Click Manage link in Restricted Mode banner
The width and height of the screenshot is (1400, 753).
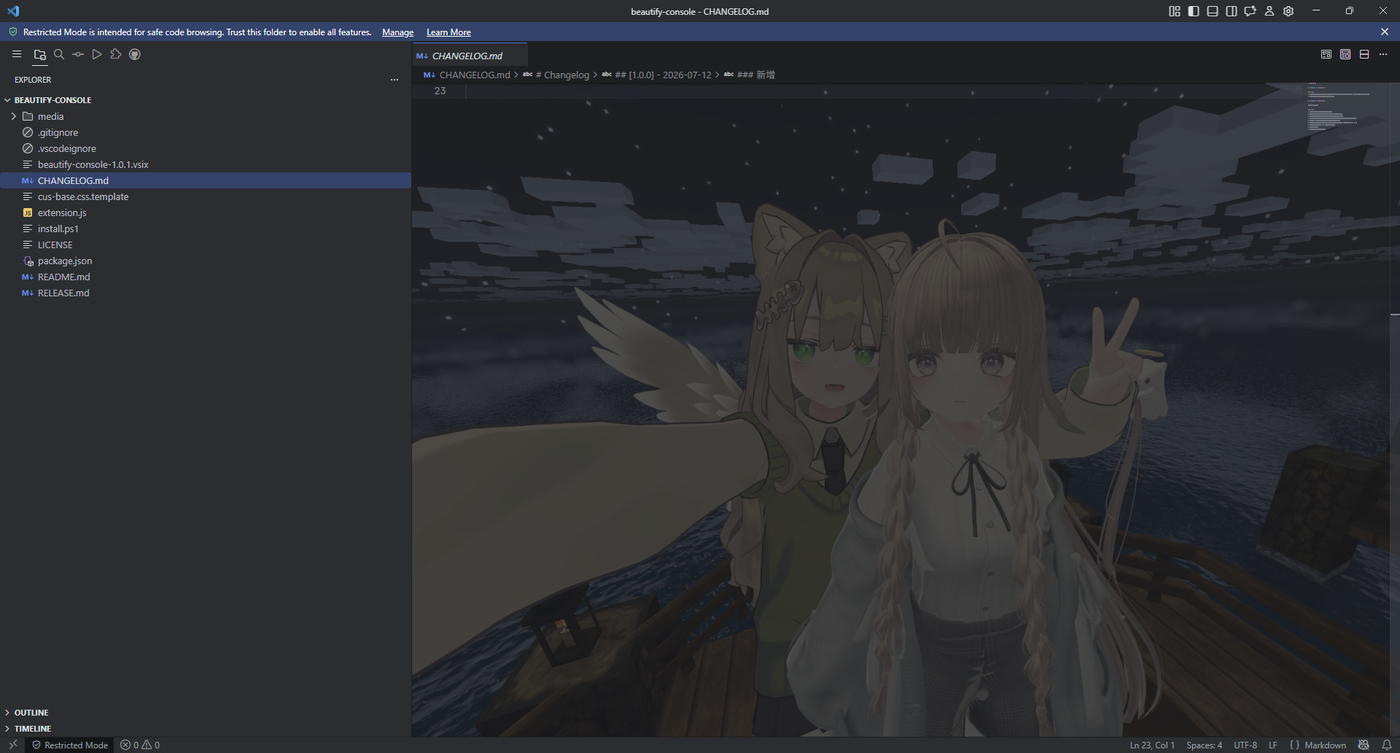coord(398,32)
